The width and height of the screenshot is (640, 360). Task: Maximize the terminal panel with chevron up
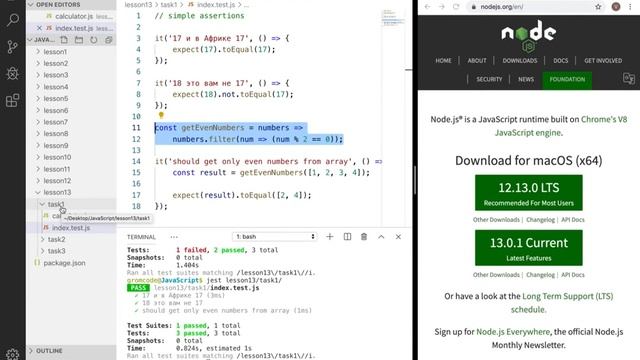pyautogui.click(x=381, y=237)
